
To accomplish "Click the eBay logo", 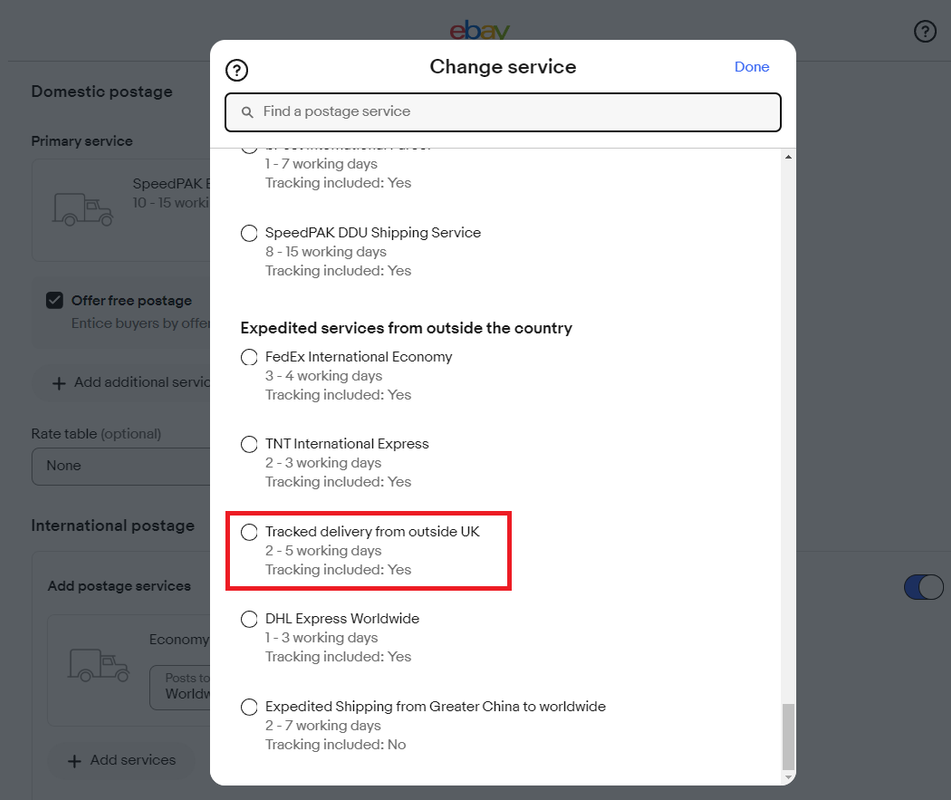I will coord(479,30).
